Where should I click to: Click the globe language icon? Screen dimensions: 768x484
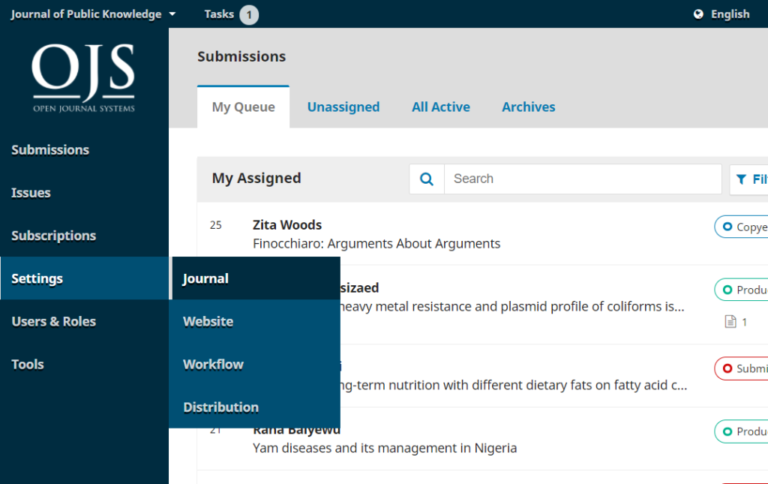[x=698, y=14]
